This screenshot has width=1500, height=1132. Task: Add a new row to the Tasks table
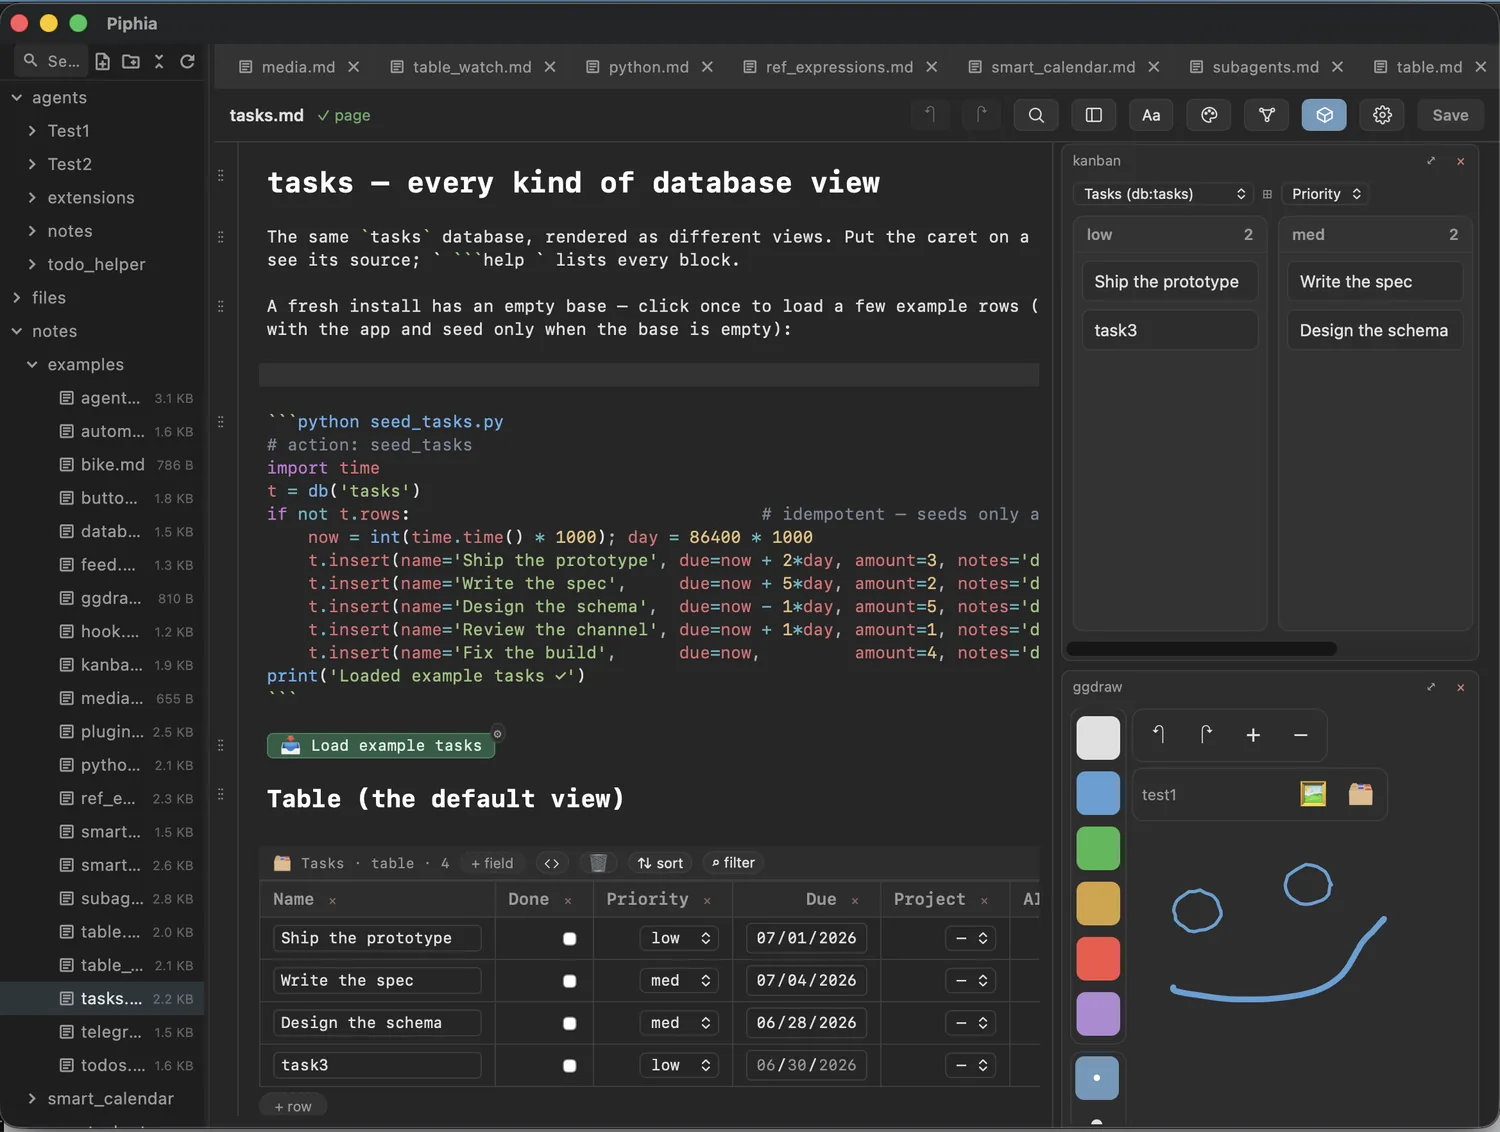click(x=292, y=1107)
